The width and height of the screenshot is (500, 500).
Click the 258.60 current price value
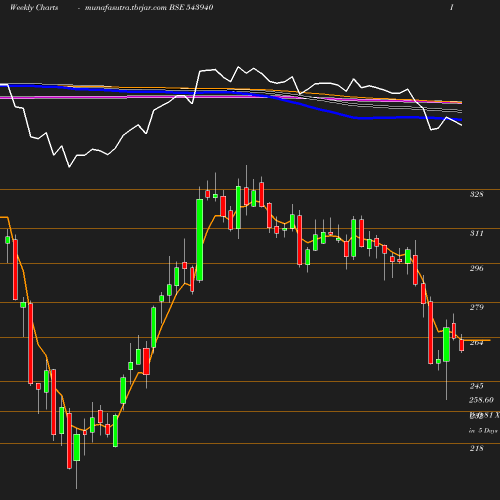click(x=481, y=400)
